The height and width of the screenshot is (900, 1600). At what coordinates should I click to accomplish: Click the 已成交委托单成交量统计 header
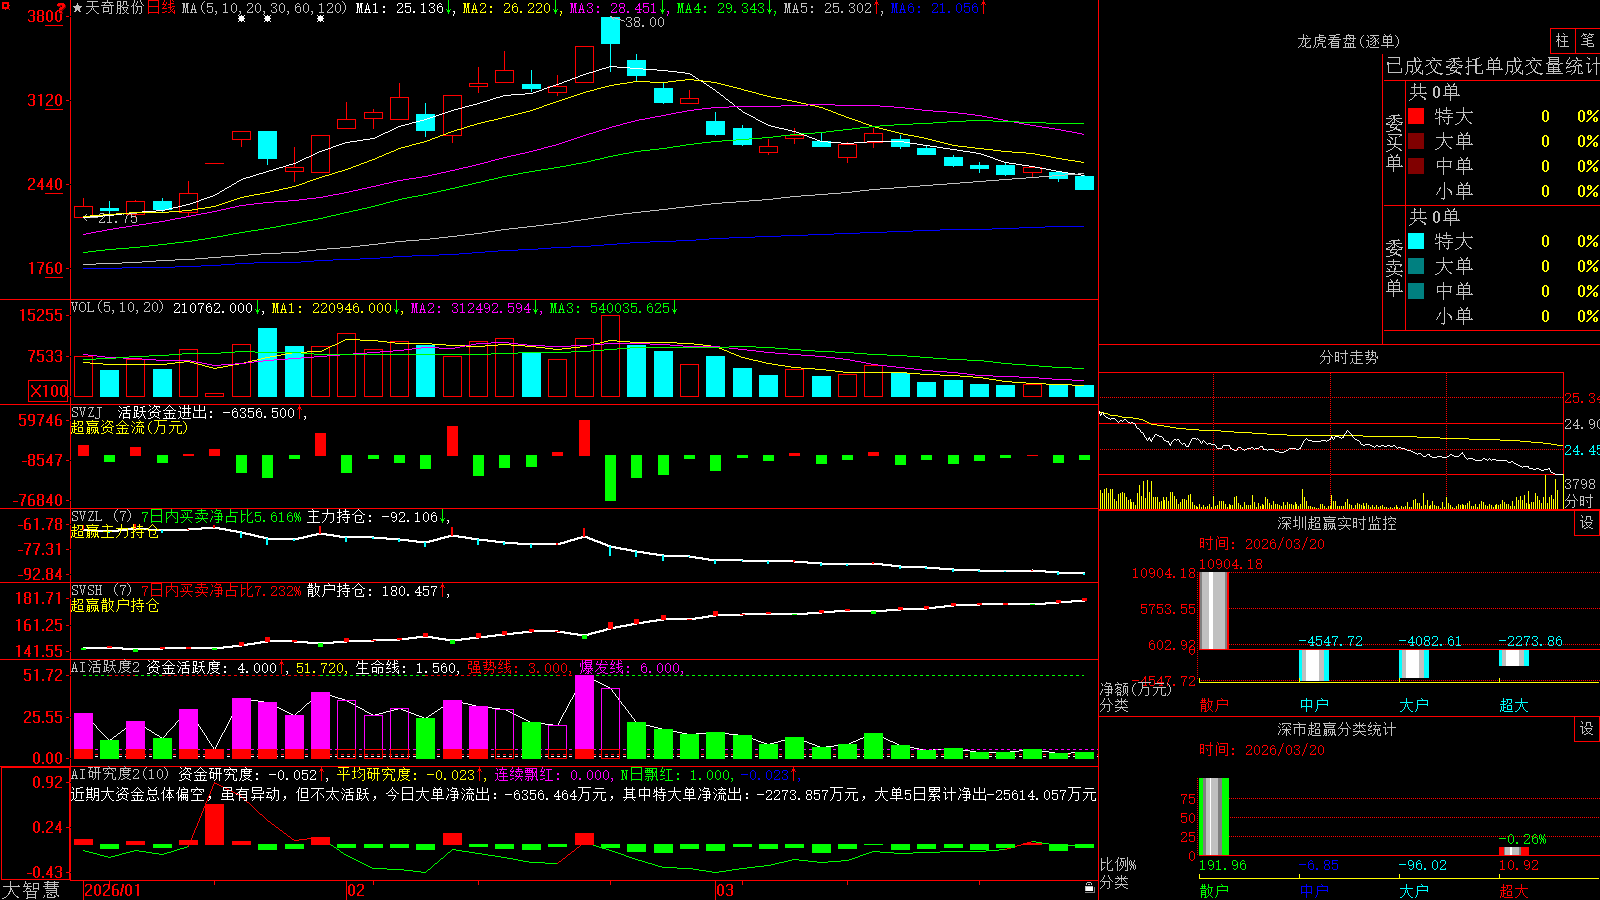click(1492, 66)
